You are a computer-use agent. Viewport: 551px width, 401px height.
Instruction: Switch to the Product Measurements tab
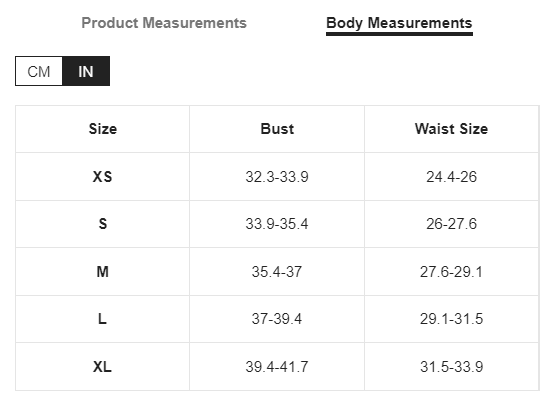coord(164,23)
